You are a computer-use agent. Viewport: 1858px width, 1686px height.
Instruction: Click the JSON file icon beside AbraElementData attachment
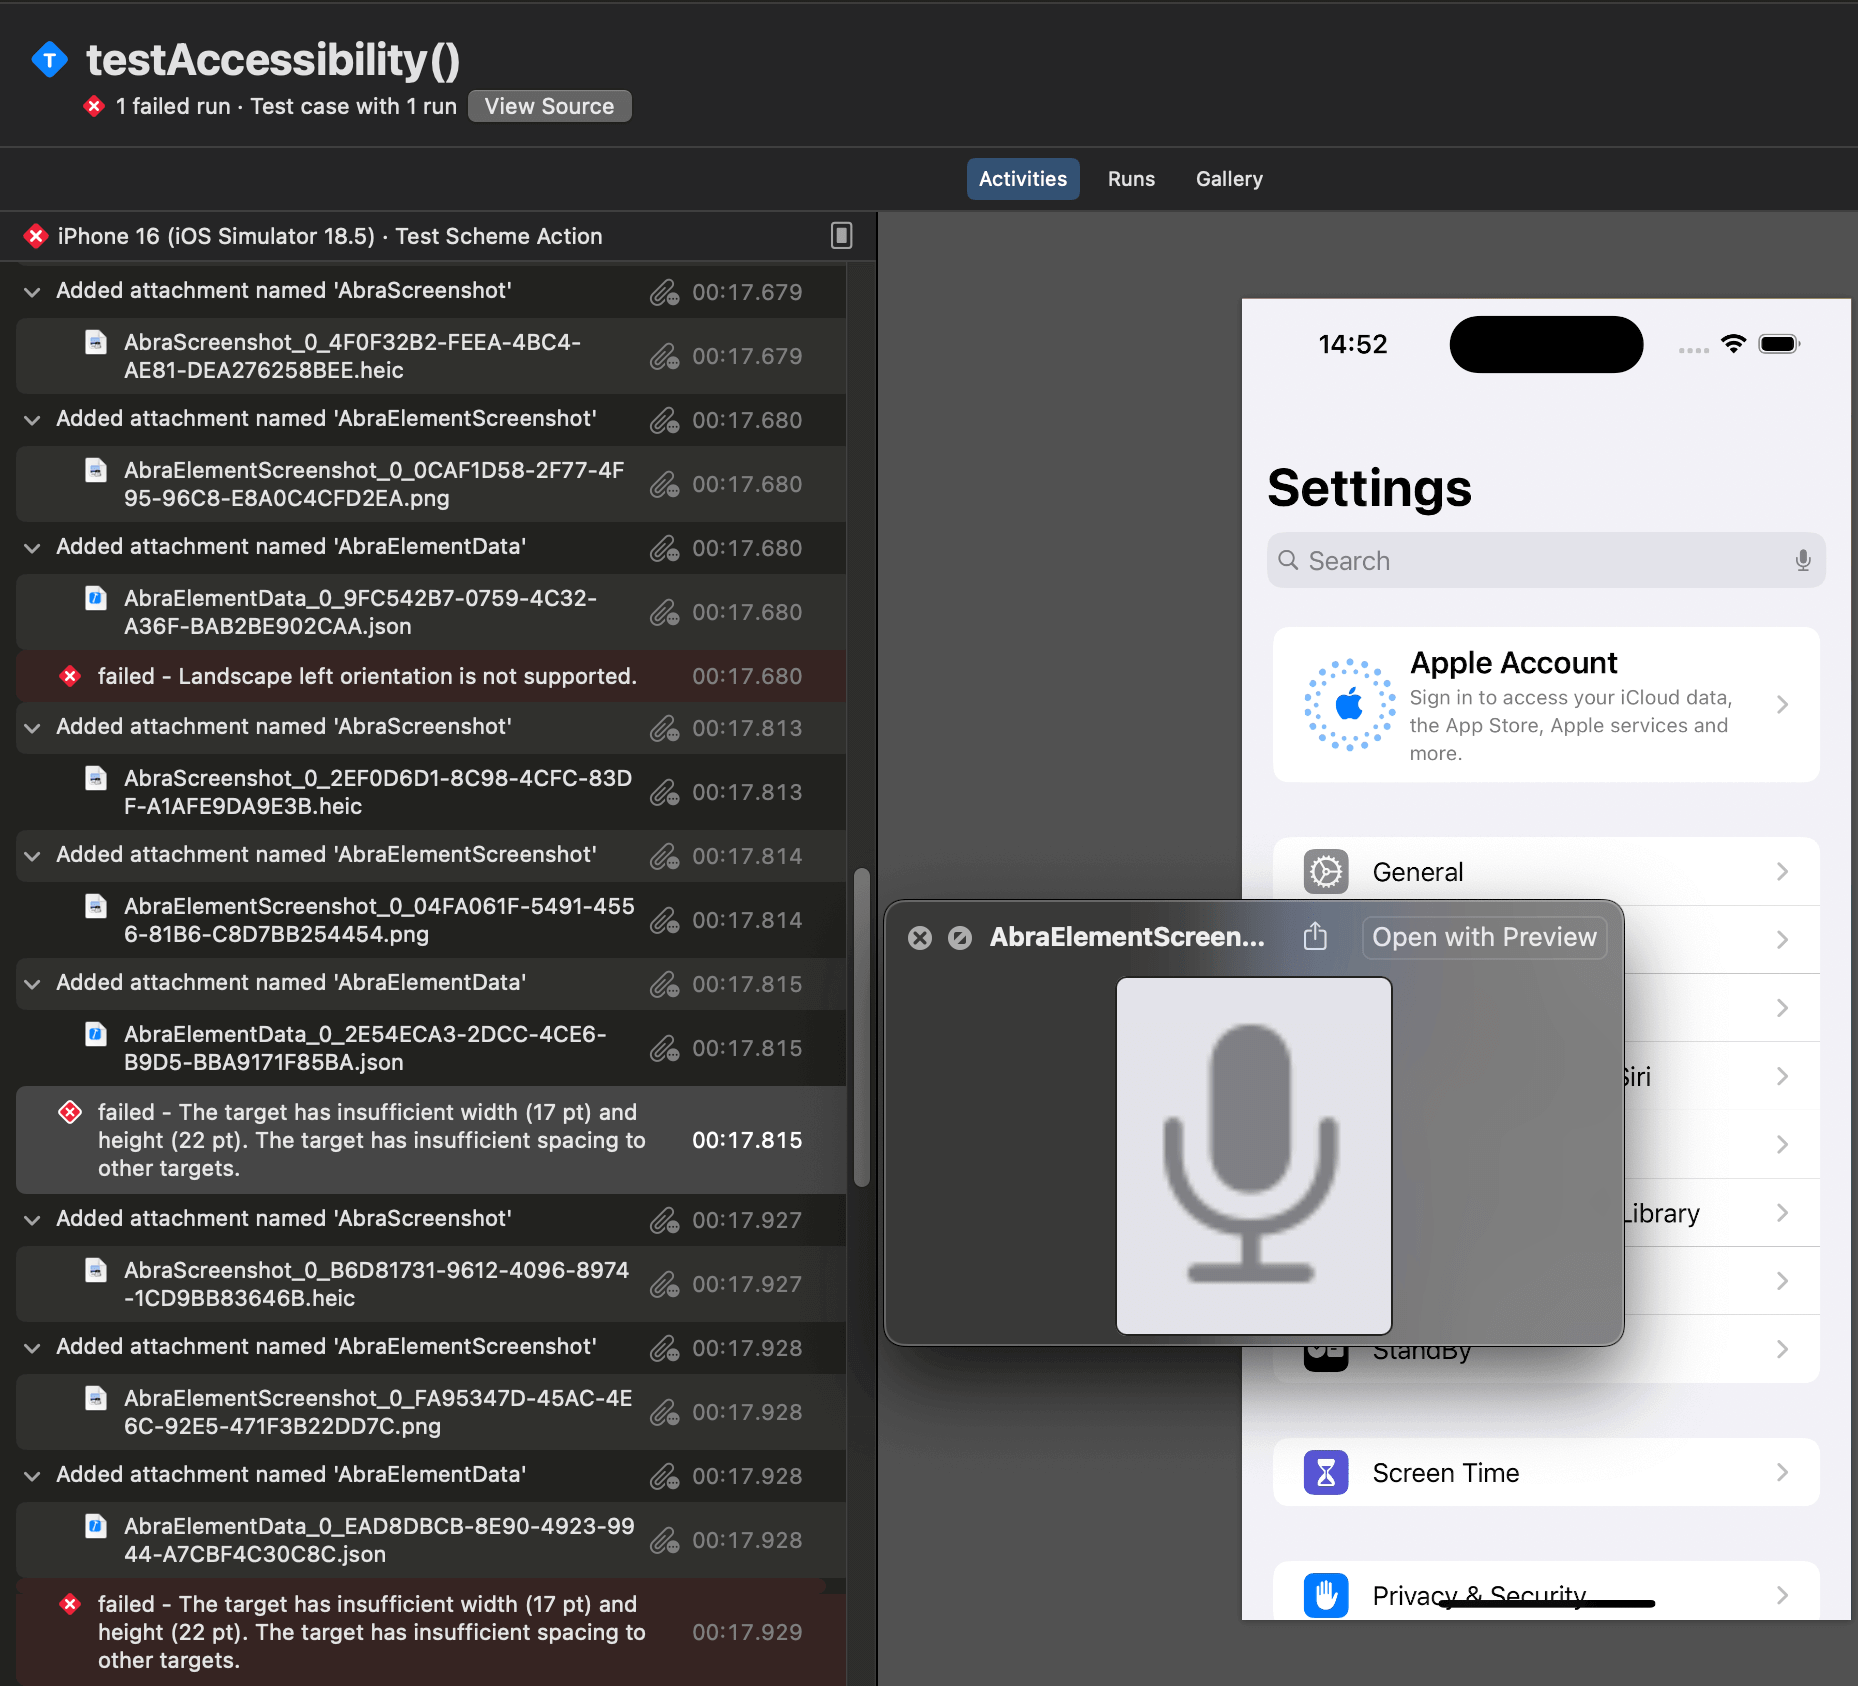96,598
